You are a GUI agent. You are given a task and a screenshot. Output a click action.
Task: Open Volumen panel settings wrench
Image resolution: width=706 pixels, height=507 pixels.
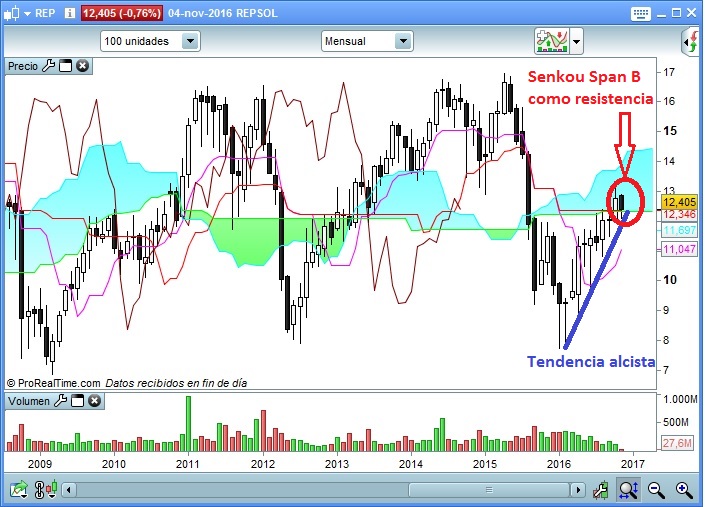60,401
